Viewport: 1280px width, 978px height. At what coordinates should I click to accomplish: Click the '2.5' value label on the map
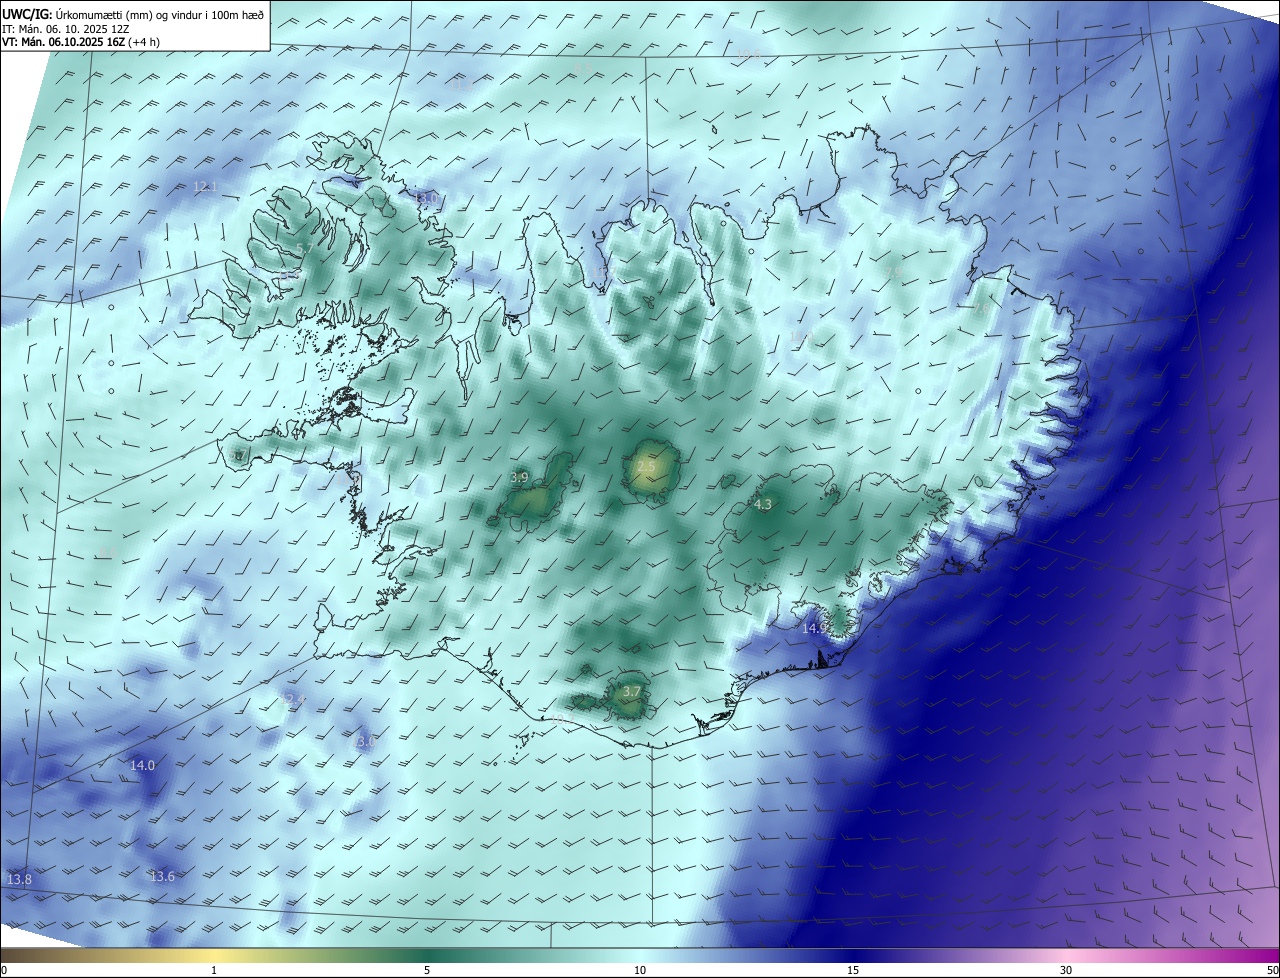646,467
